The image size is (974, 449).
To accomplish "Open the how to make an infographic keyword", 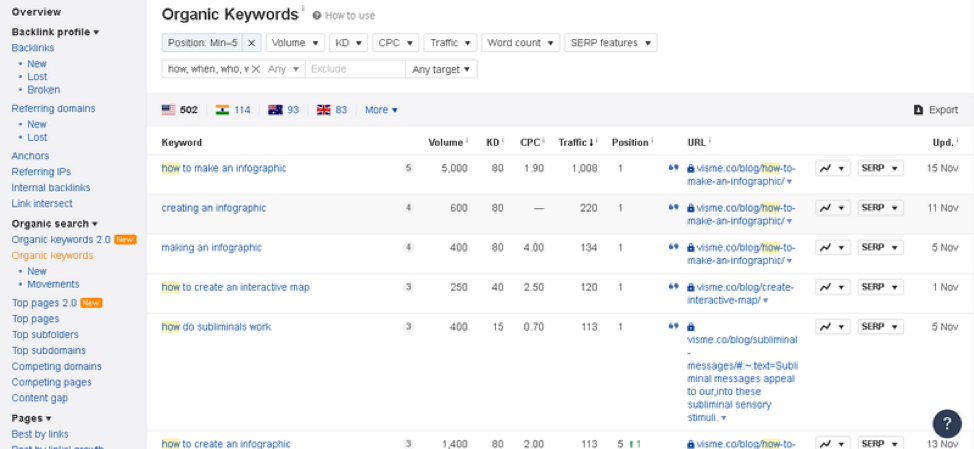I will [x=224, y=168].
